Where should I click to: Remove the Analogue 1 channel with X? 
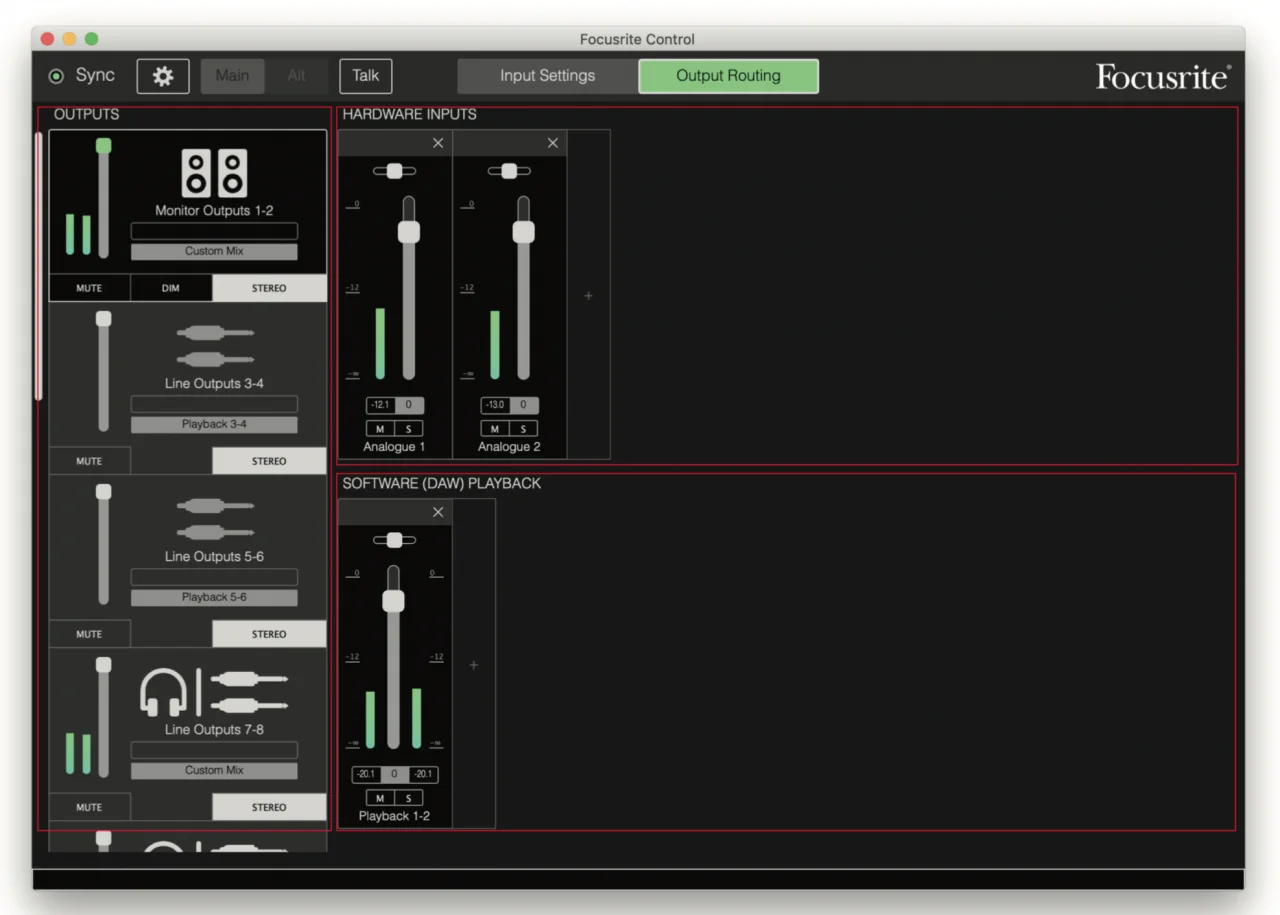[438, 143]
